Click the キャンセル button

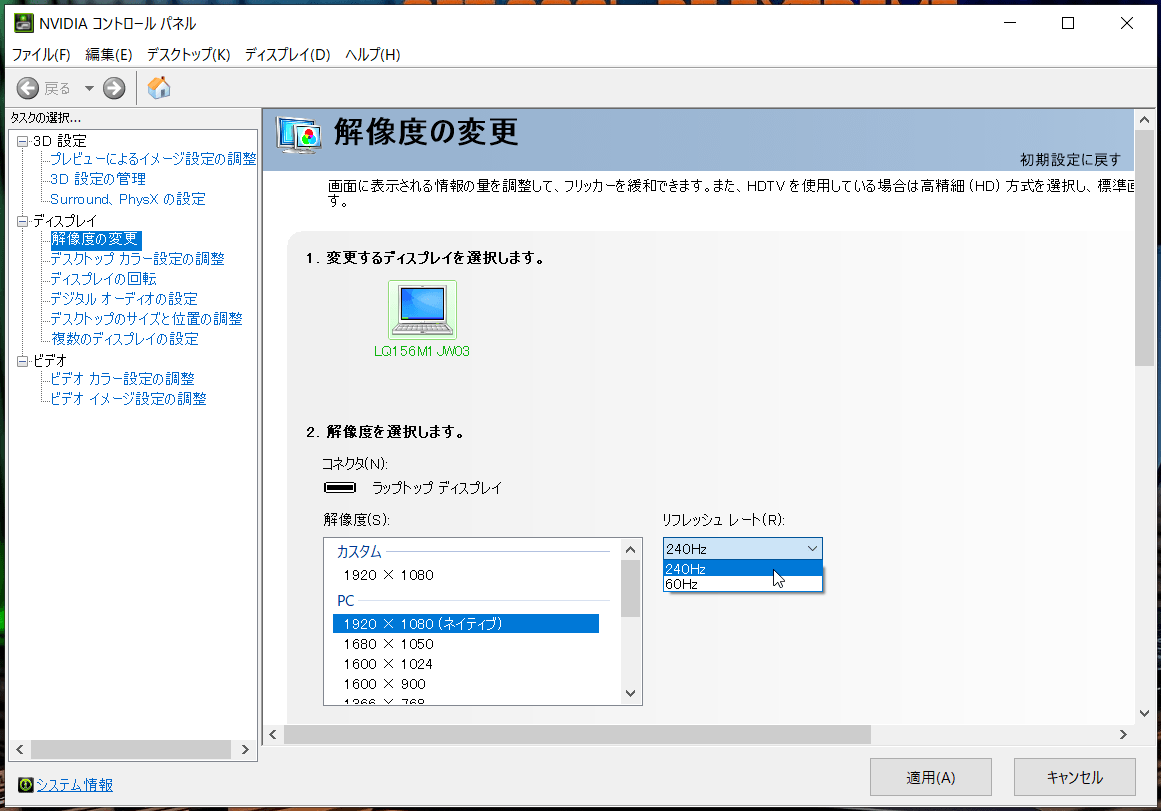tap(1074, 777)
